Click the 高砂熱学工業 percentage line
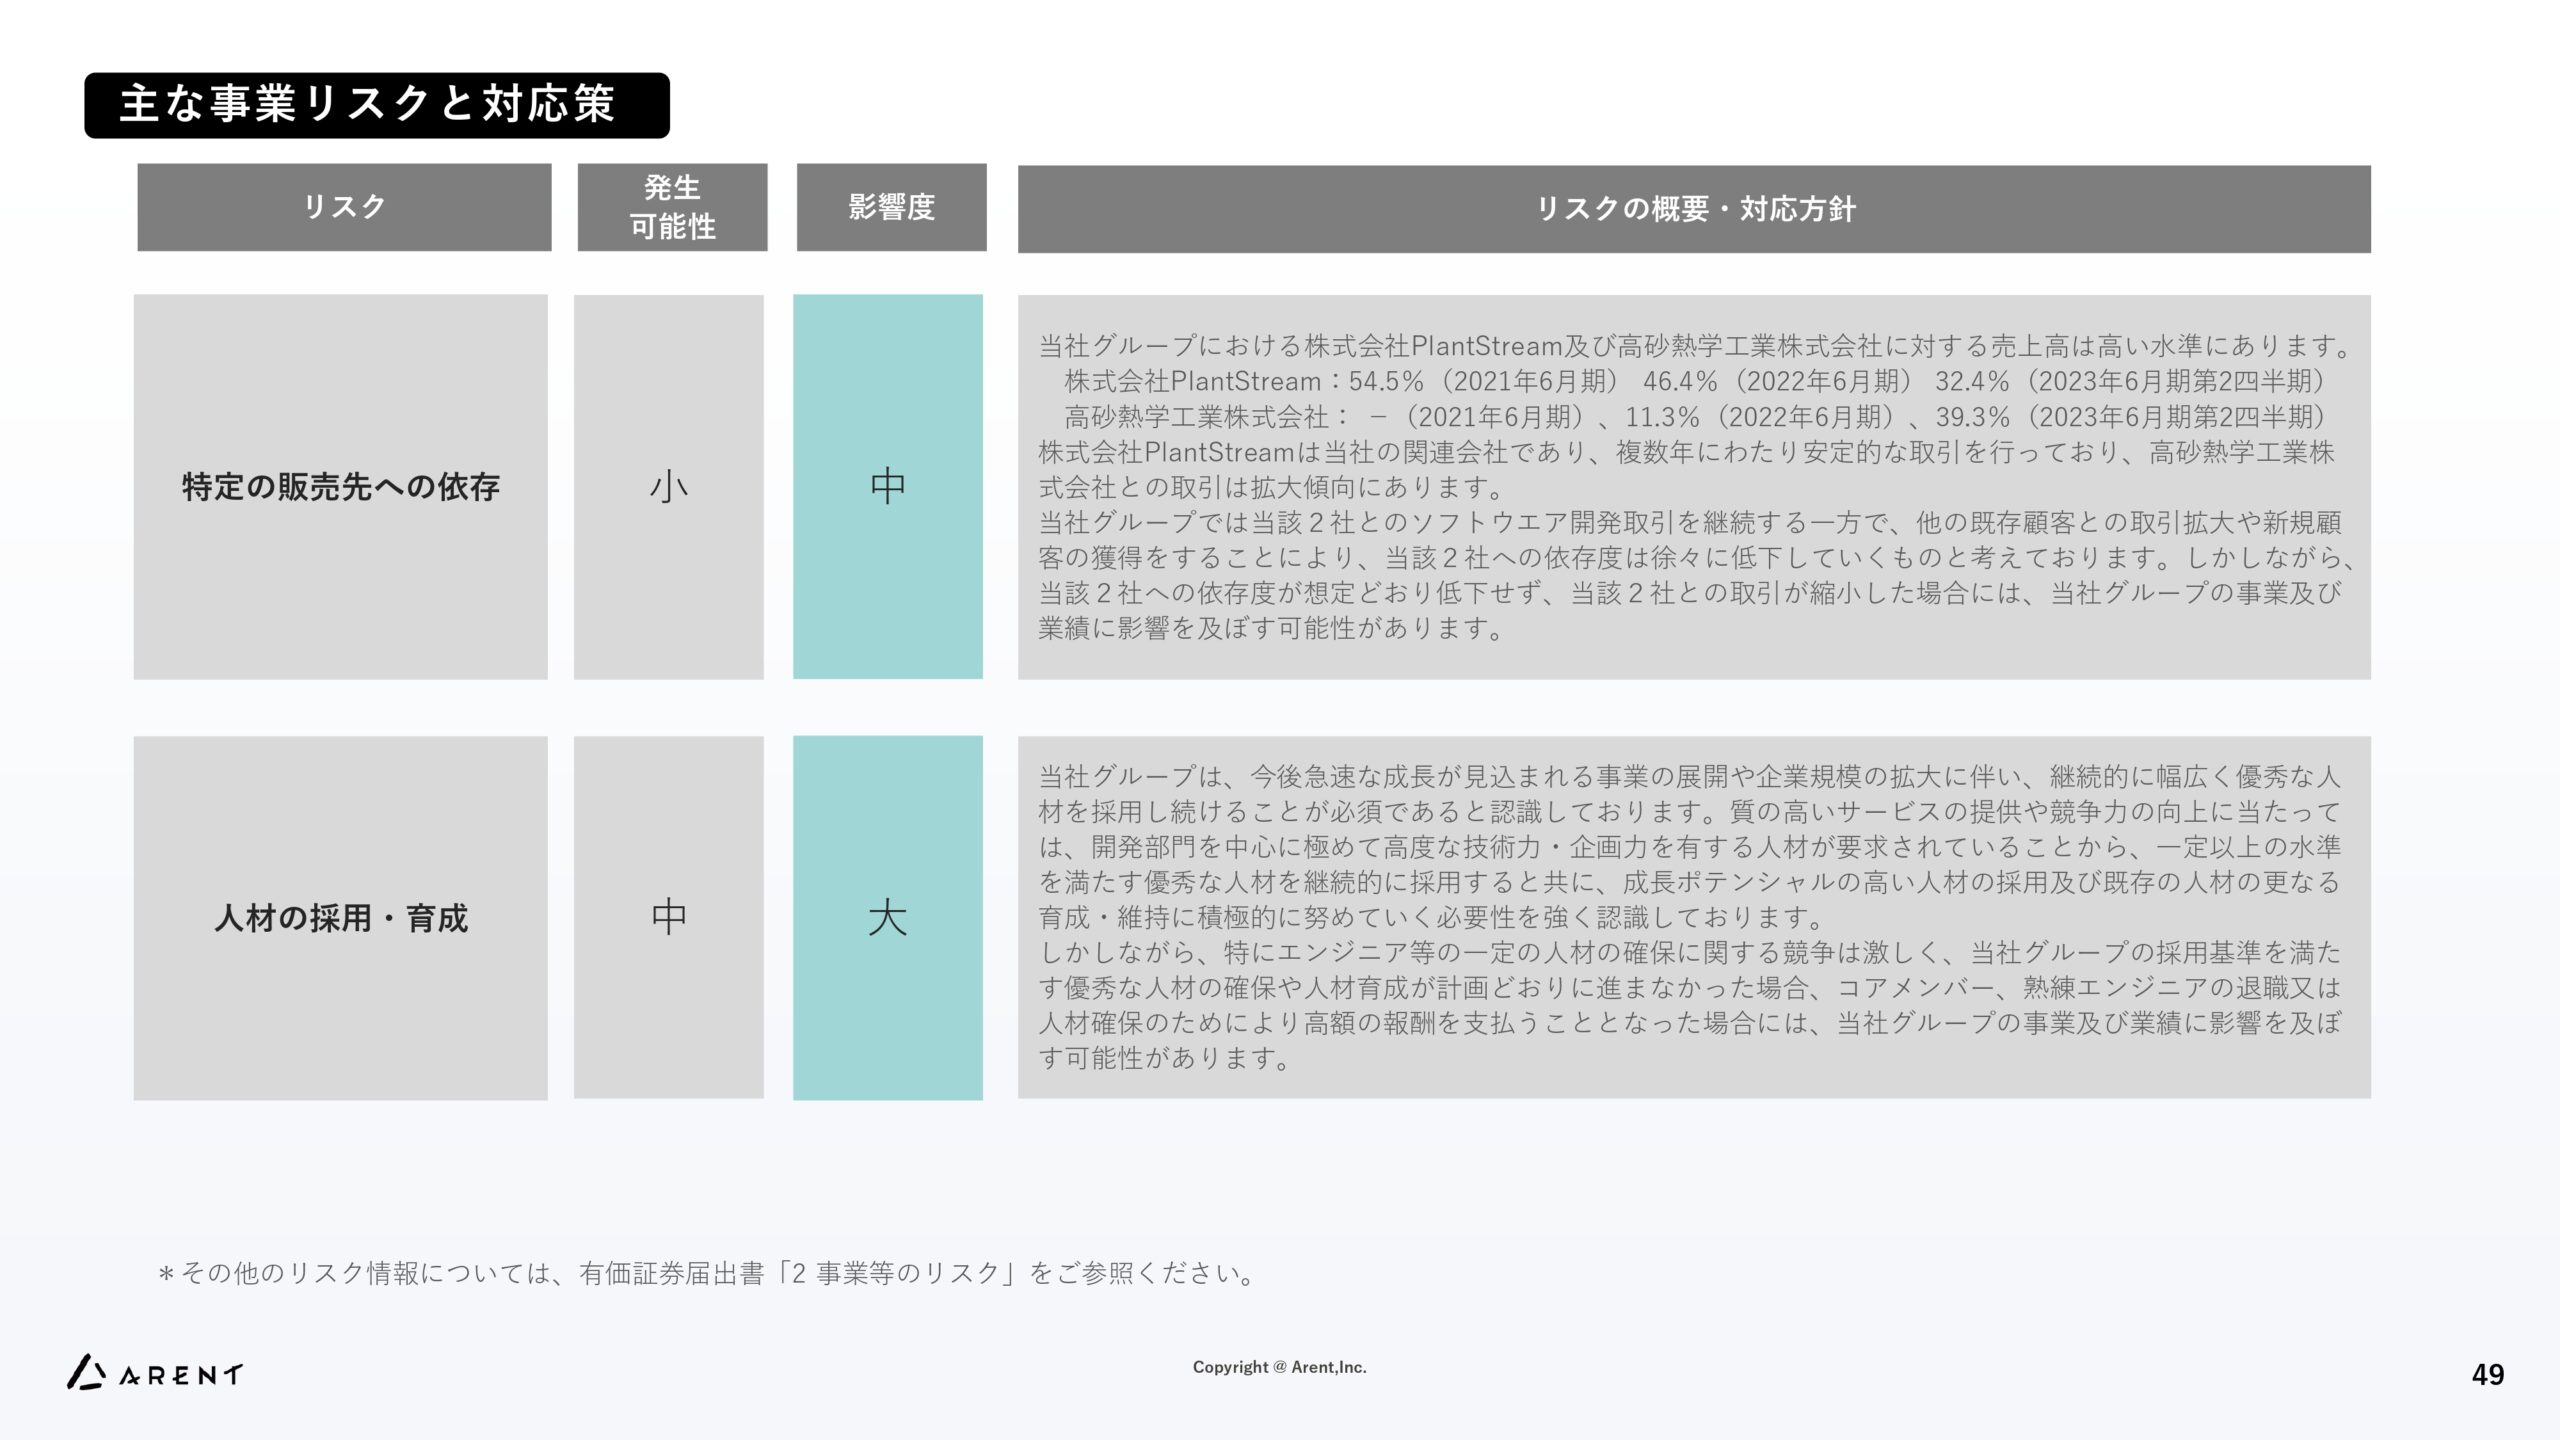 [1694, 417]
